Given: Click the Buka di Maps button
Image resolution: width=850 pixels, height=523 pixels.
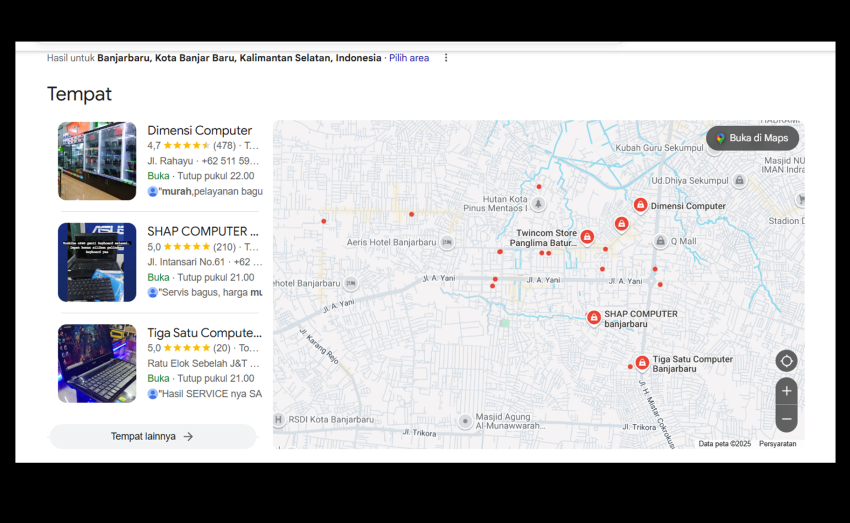Looking at the screenshot, I should [x=752, y=138].
